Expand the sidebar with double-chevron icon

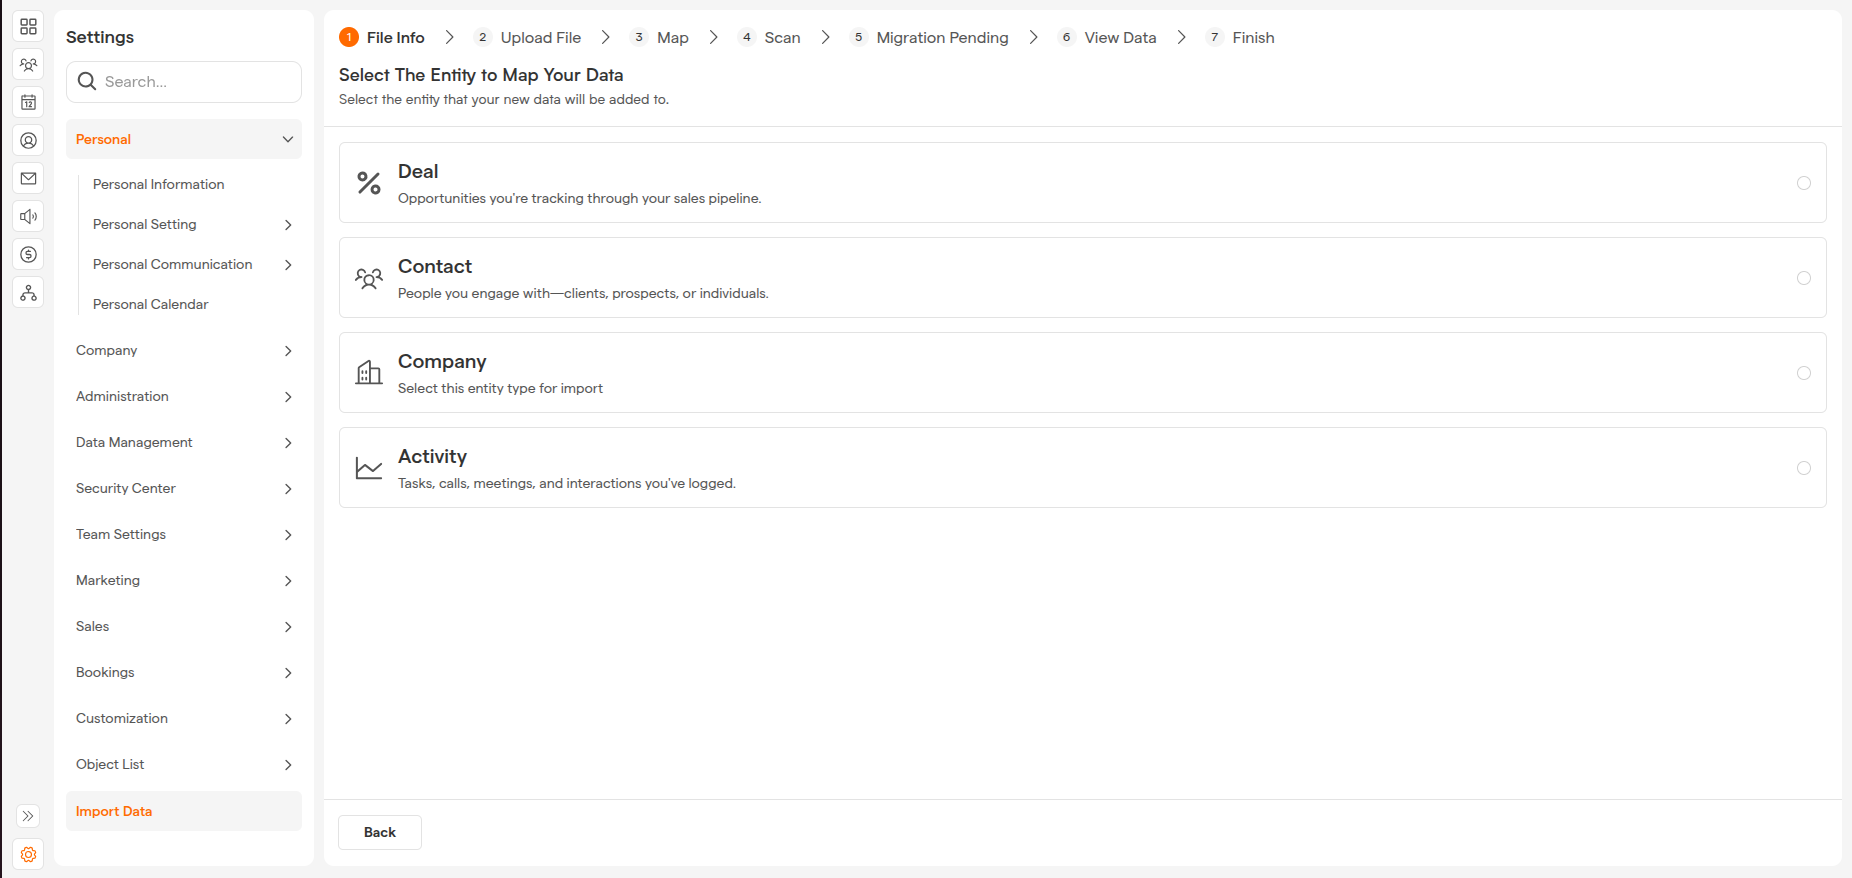click(28, 816)
